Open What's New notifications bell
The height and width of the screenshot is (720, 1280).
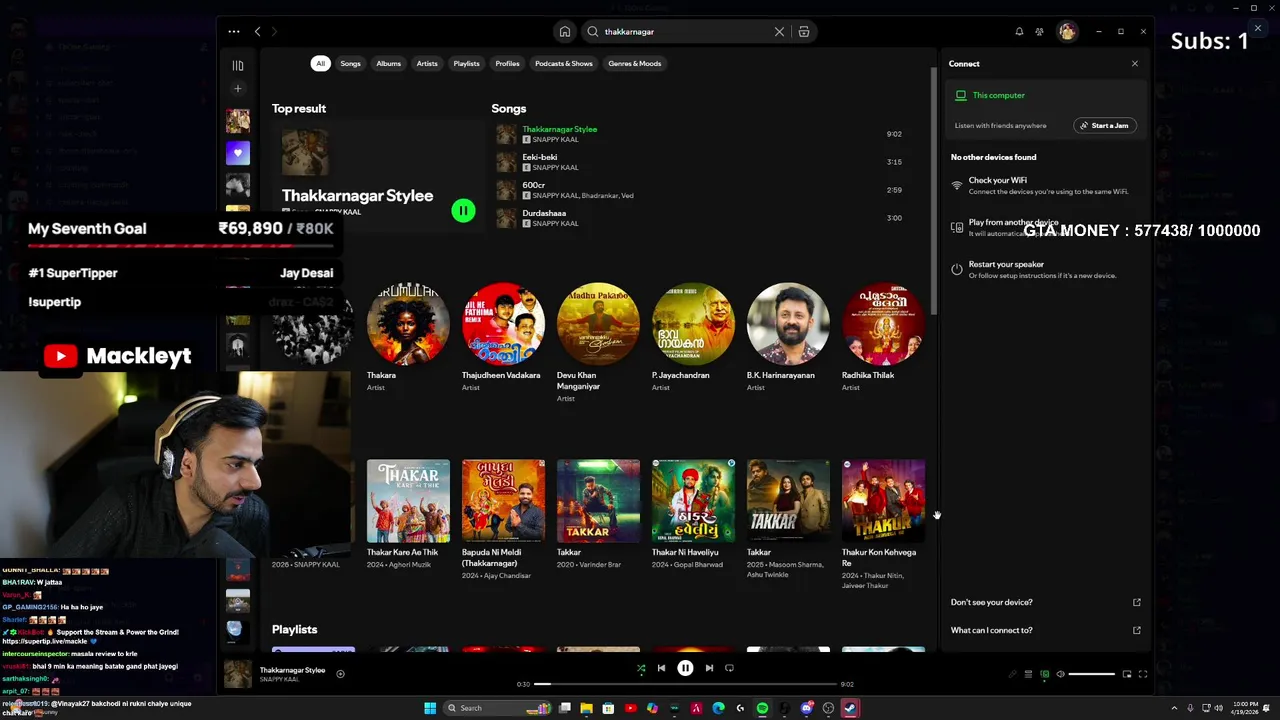(1019, 32)
